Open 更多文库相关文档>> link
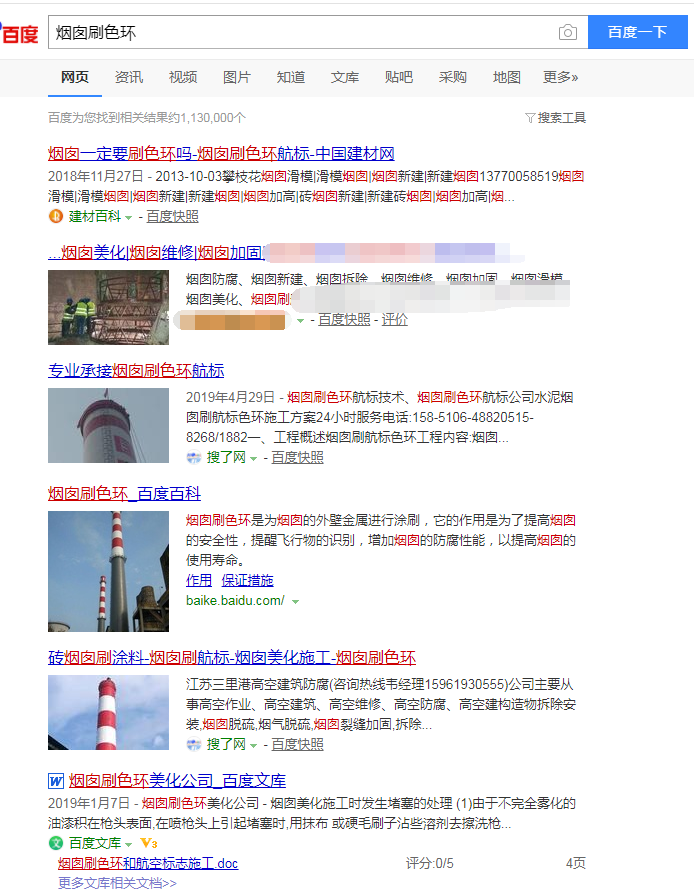 point(117,883)
